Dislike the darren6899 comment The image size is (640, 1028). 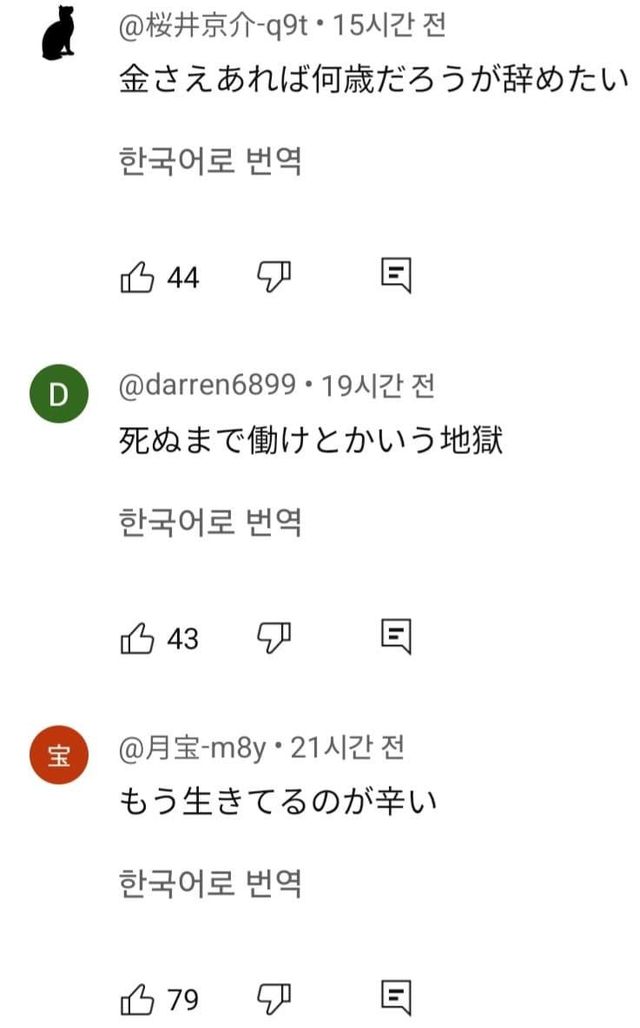(274, 636)
